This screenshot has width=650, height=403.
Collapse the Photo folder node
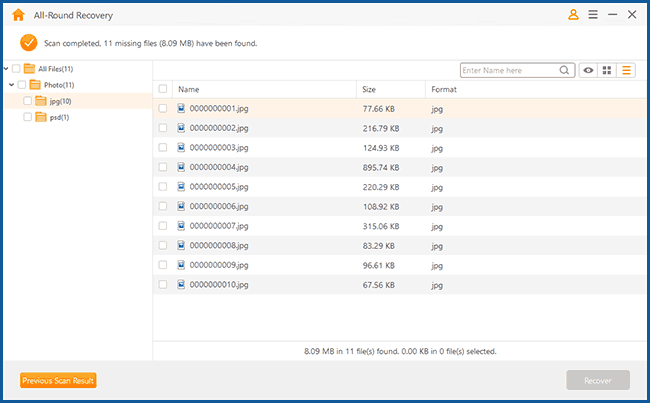pyautogui.click(x=12, y=85)
